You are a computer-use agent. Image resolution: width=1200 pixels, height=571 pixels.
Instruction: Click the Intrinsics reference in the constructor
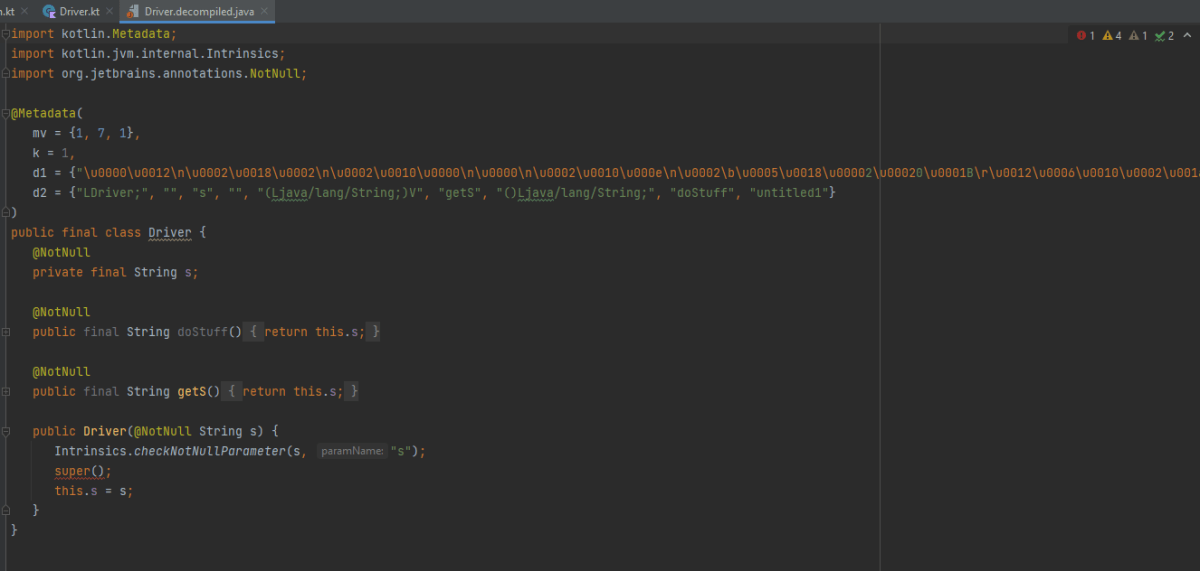(90, 451)
